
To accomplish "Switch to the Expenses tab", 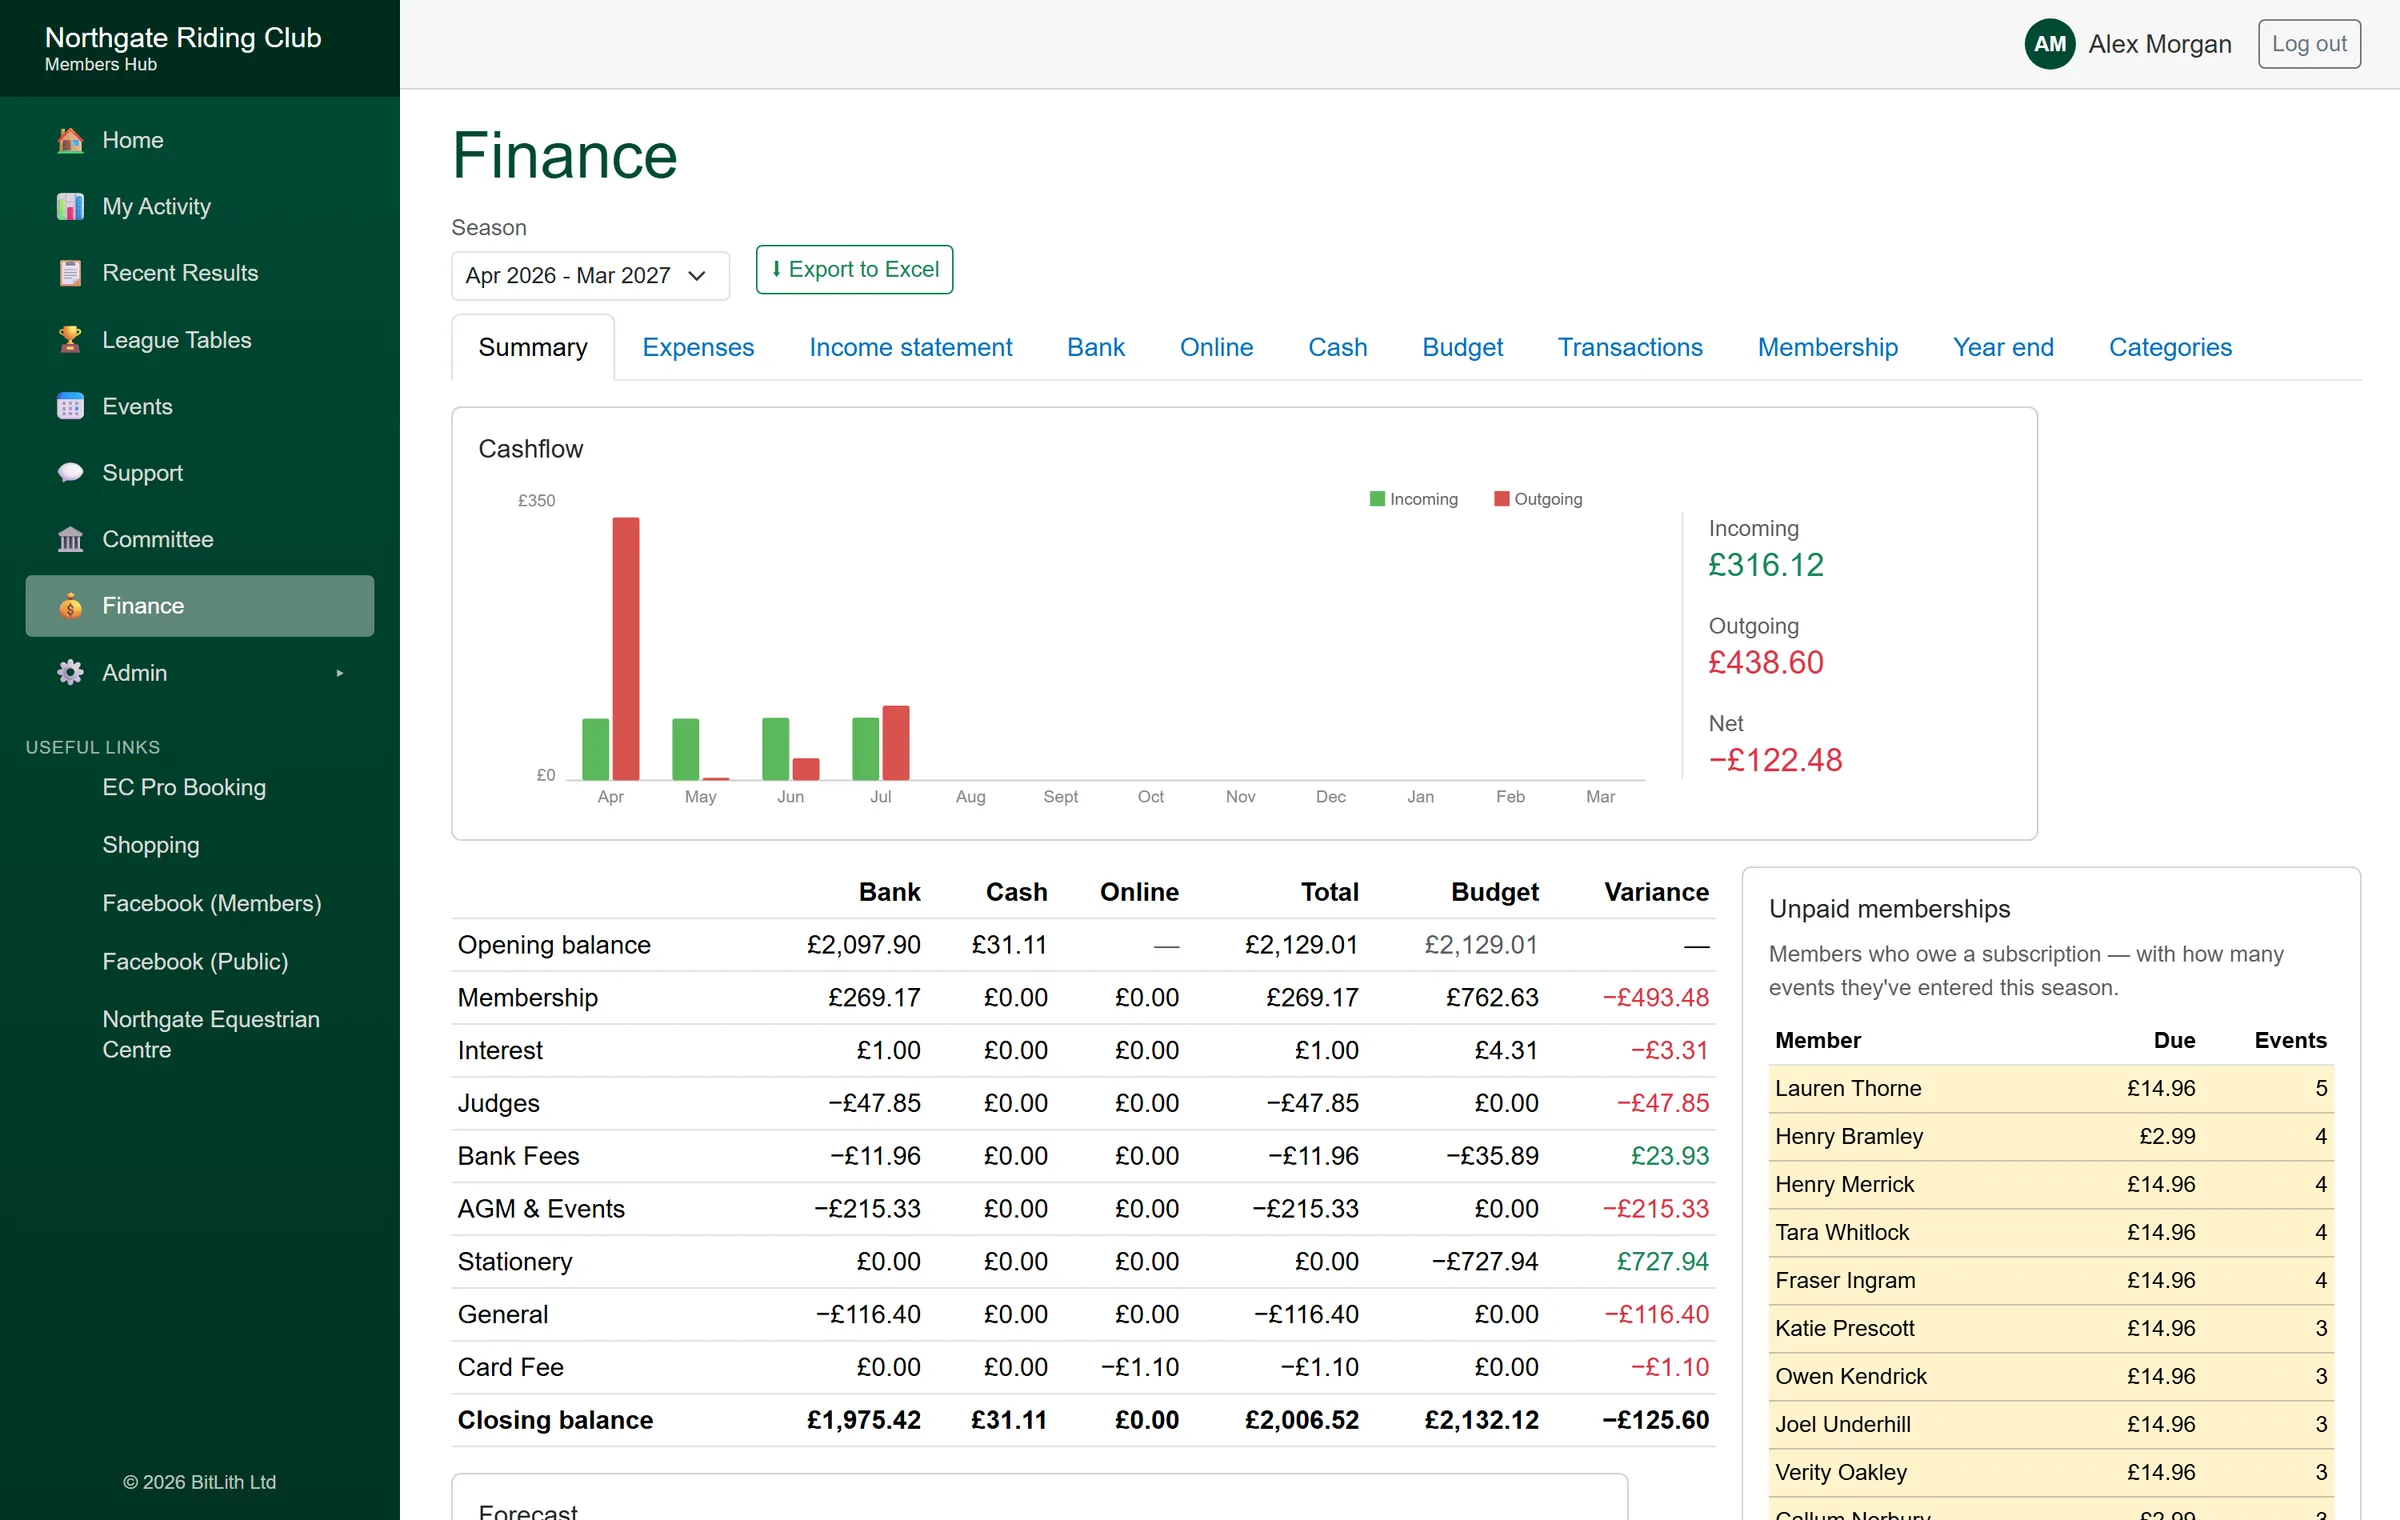I will 698,347.
